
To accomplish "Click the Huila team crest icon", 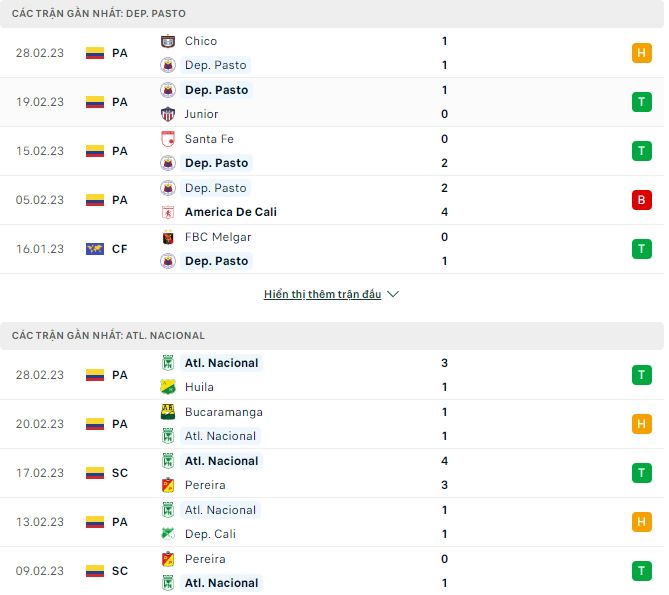I will point(168,387).
